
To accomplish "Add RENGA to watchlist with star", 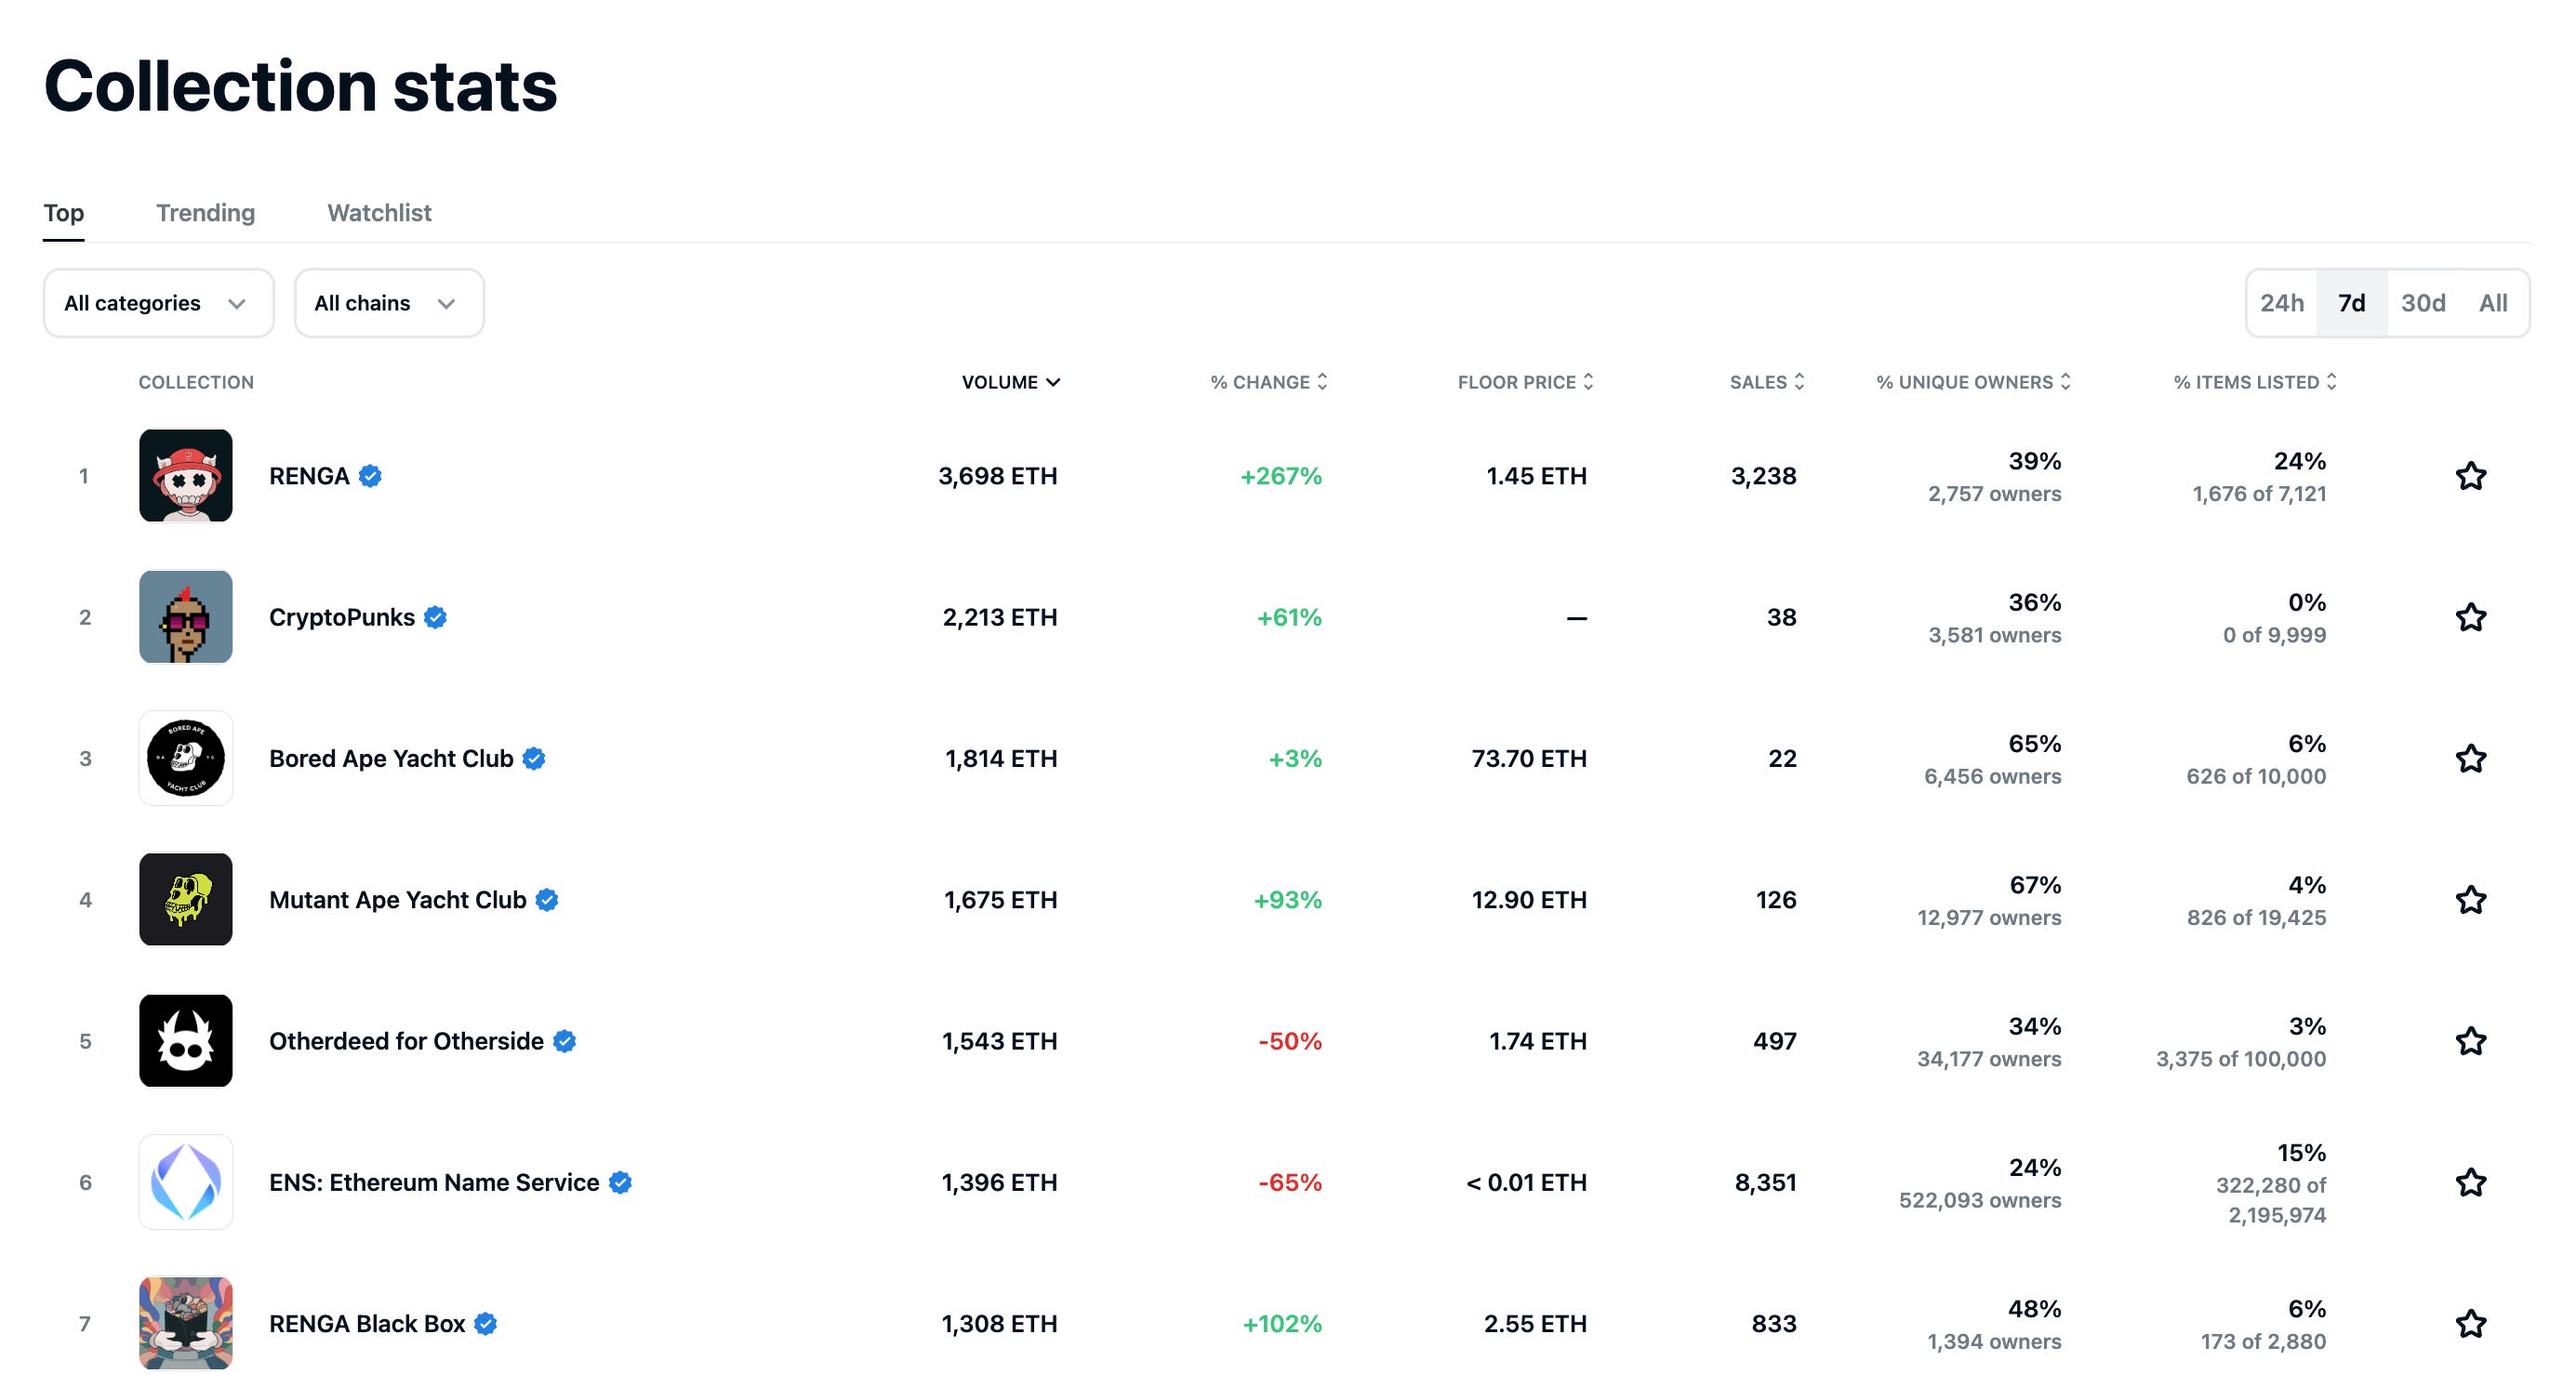I will click(x=2470, y=476).
